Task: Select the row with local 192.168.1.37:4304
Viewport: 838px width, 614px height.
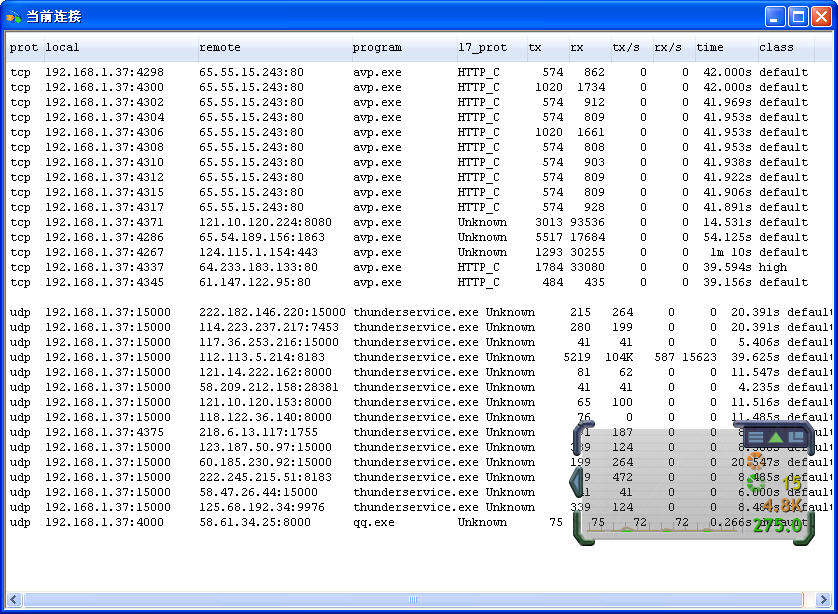Action: click(x=409, y=117)
